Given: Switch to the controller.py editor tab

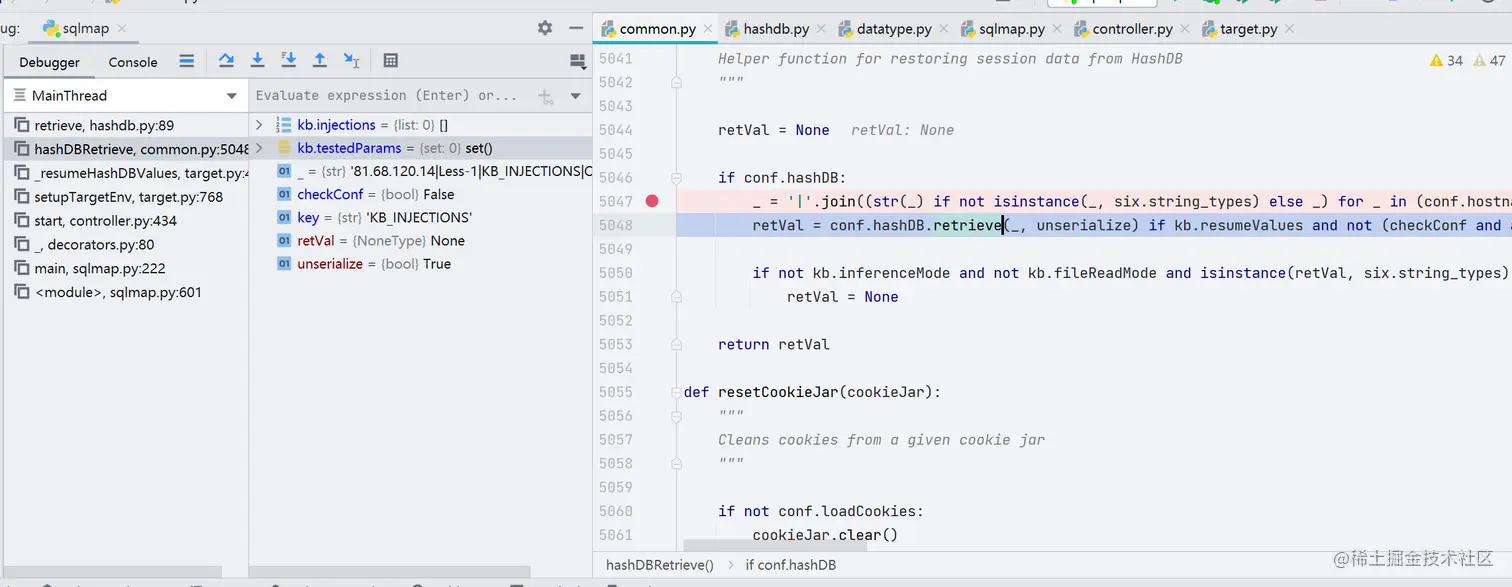Looking at the screenshot, I should [1132, 29].
